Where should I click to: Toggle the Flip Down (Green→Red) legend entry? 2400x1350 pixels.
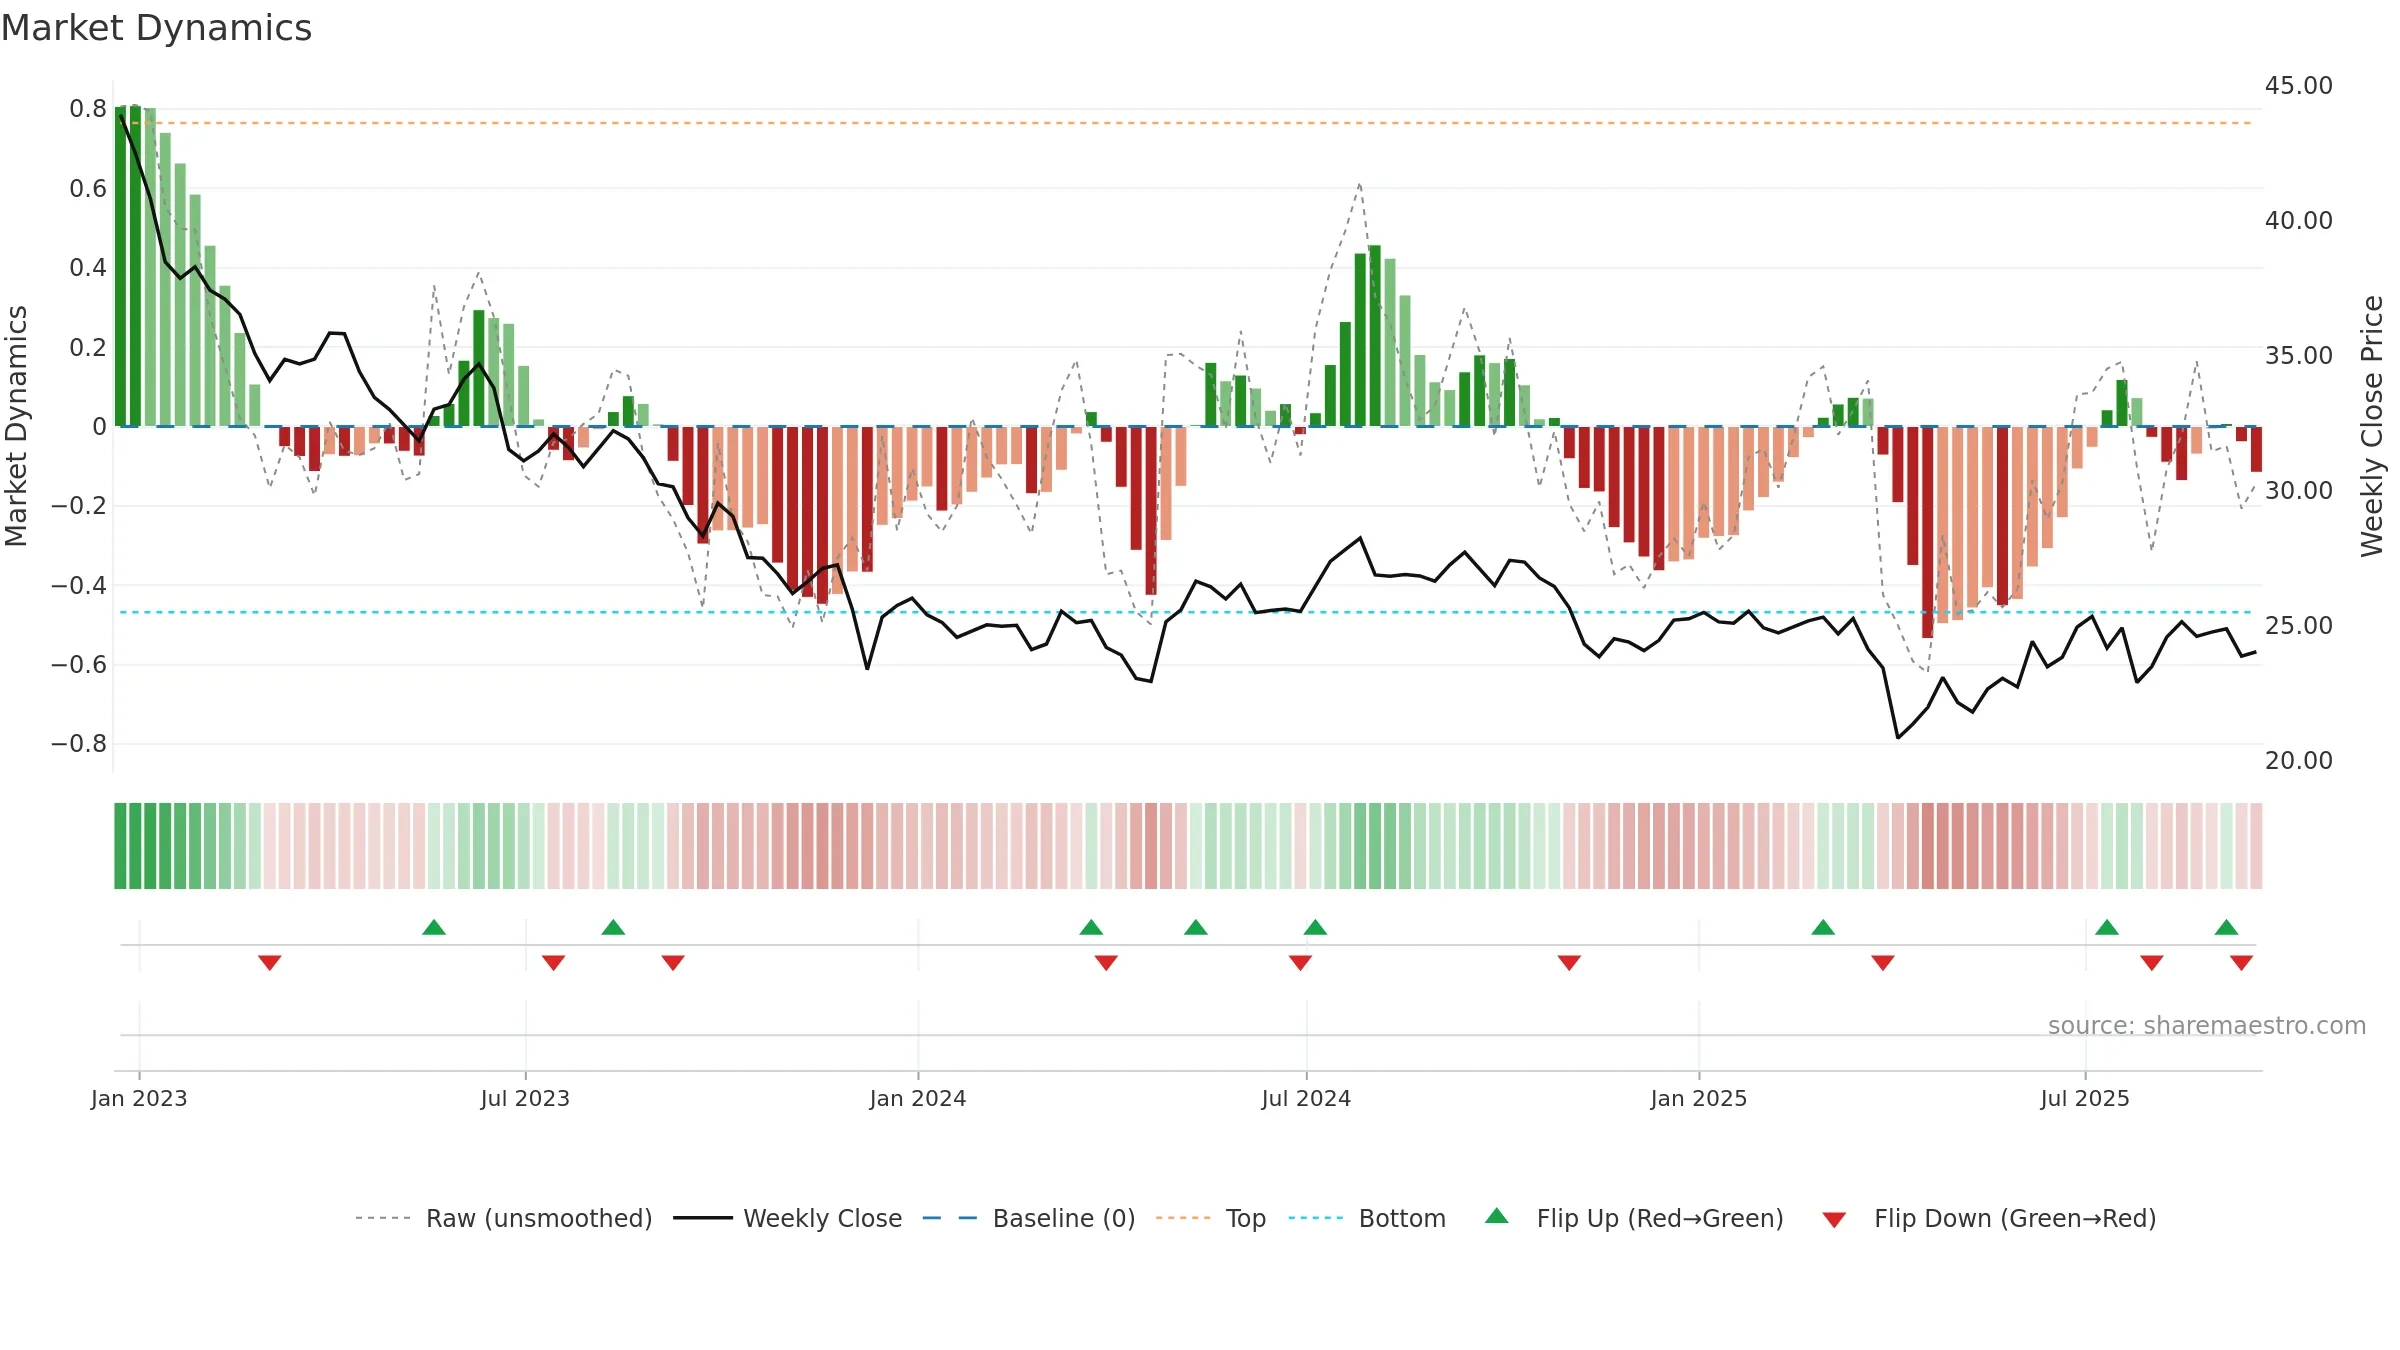pyautogui.click(x=1989, y=1218)
